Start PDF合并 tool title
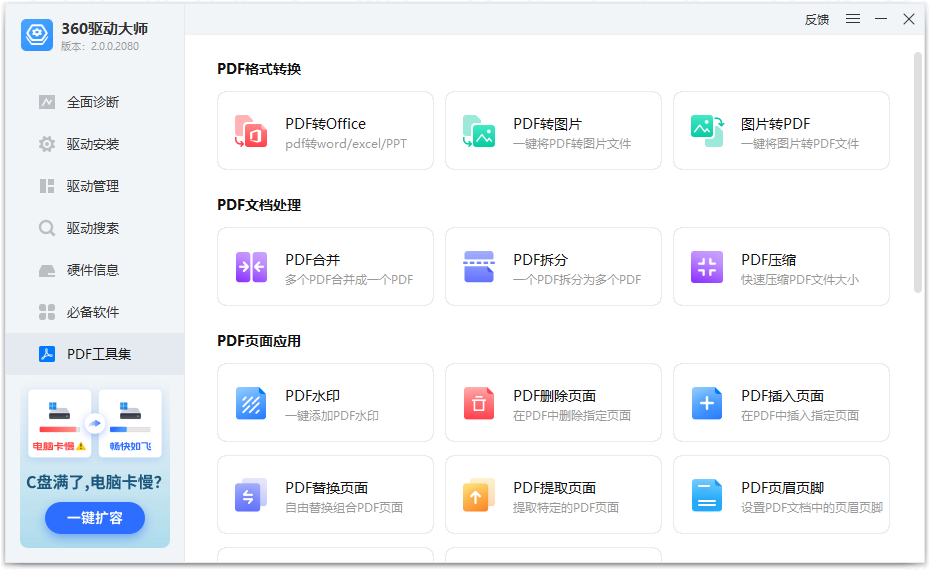Image resolution: width=930 pixels, height=570 pixels. point(313,260)
